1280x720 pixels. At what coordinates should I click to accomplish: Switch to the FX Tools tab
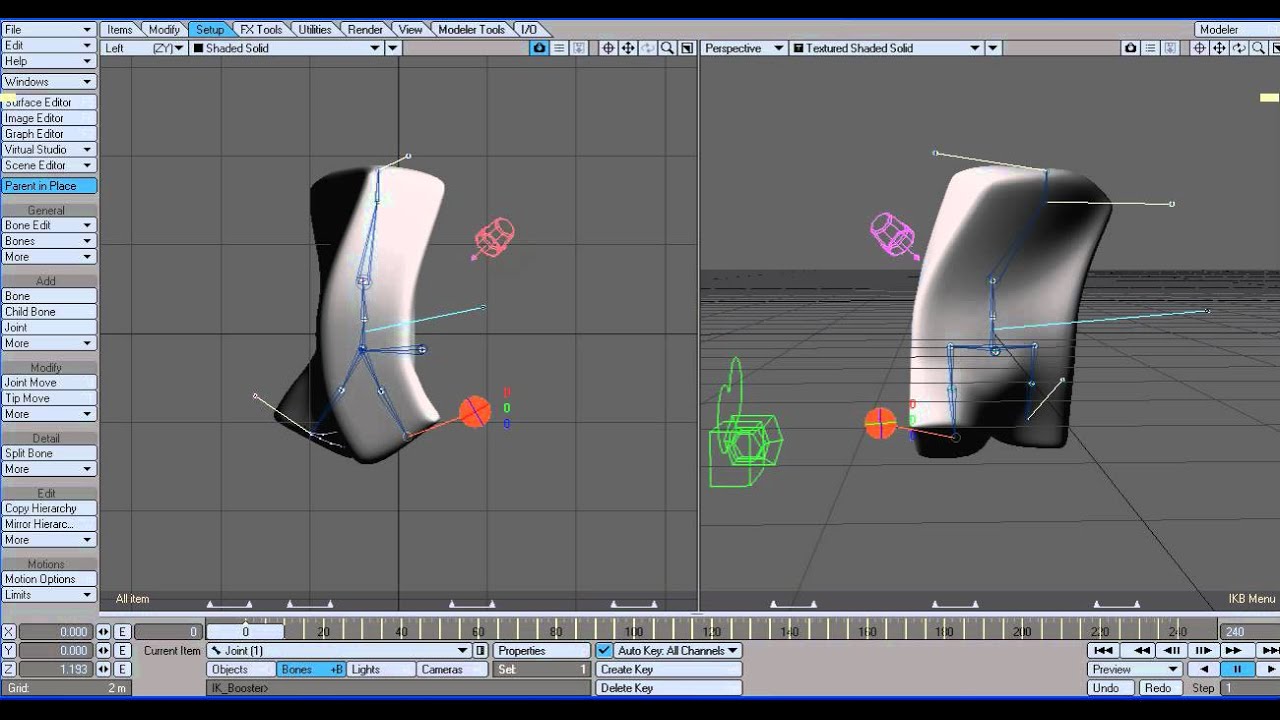pos(261,30)
